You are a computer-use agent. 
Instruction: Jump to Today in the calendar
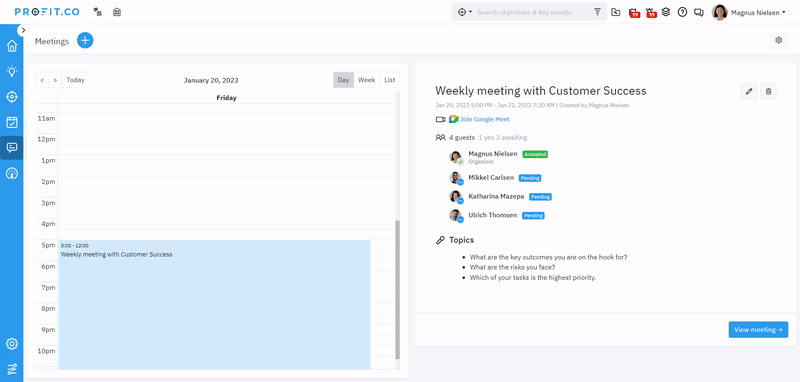[76, 80]
